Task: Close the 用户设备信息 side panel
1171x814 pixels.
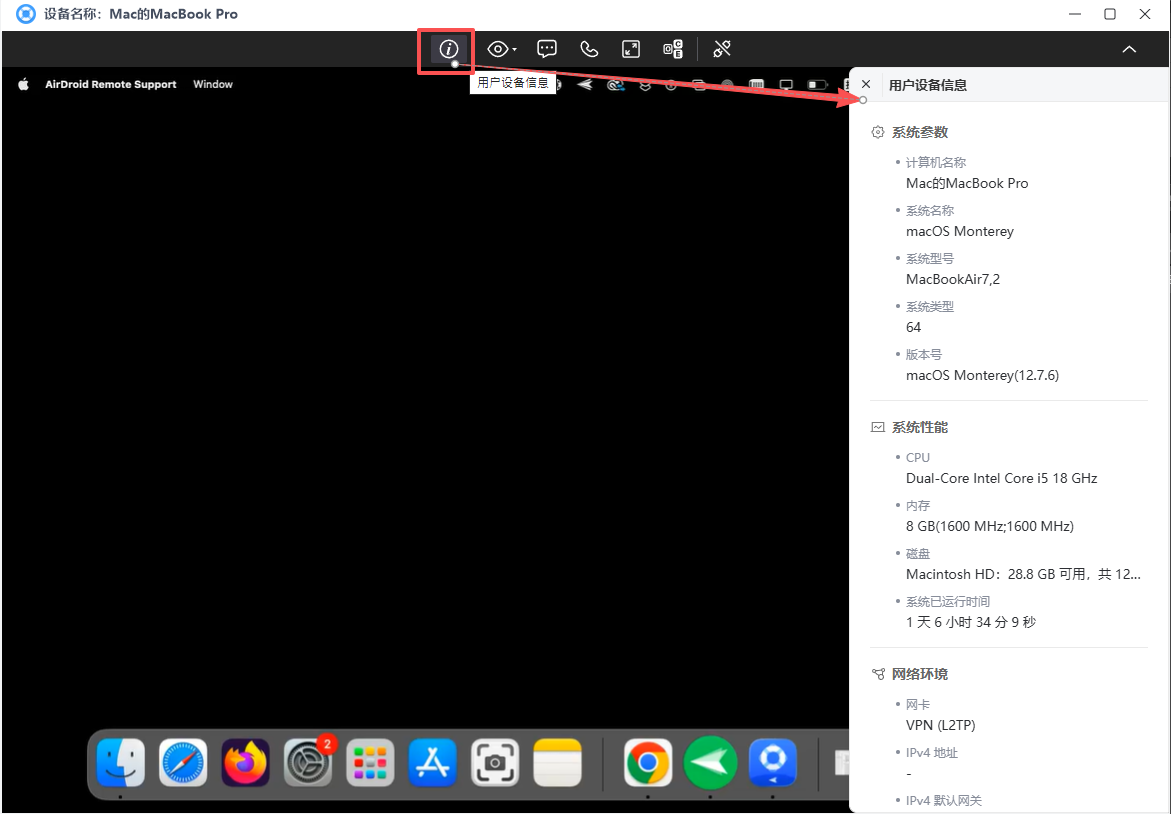Action: (x=866, y=84)
